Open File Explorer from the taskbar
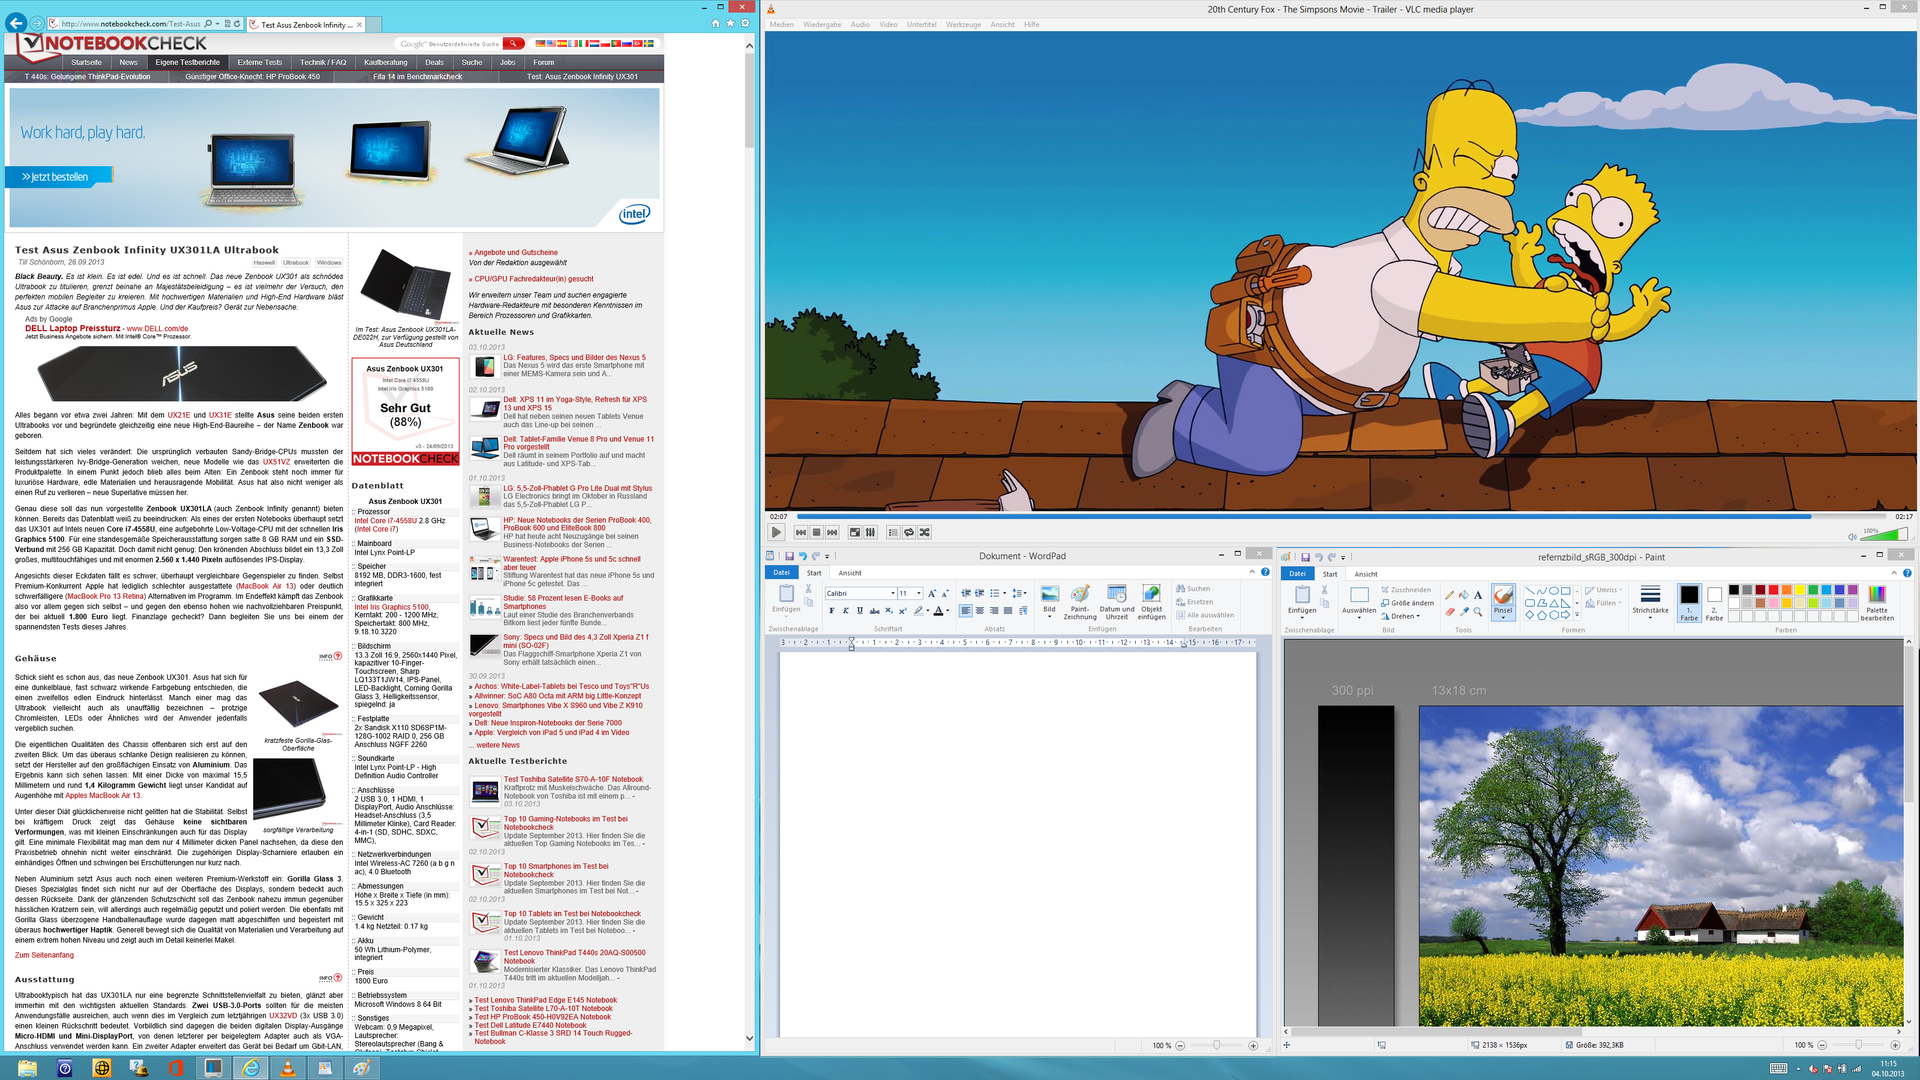1920x1080 pixels. pyautogui.click(x=27, y=1068)
